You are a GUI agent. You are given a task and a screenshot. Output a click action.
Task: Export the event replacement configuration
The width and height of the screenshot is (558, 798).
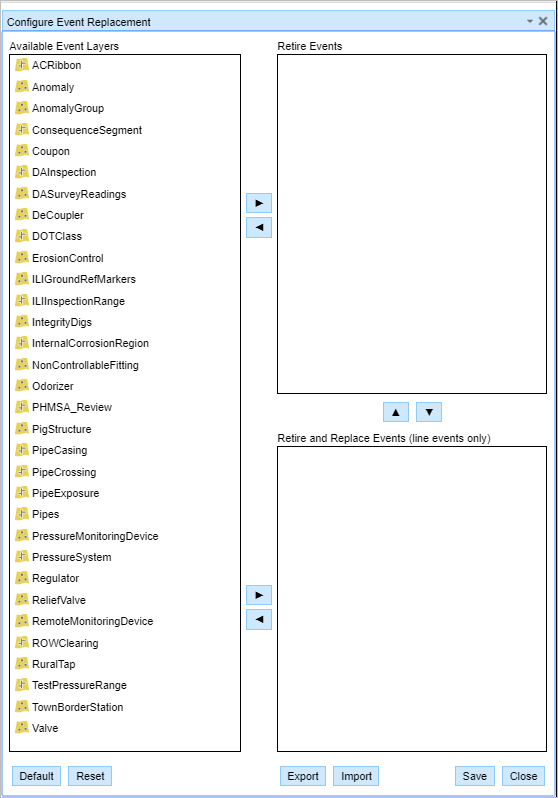303,776
